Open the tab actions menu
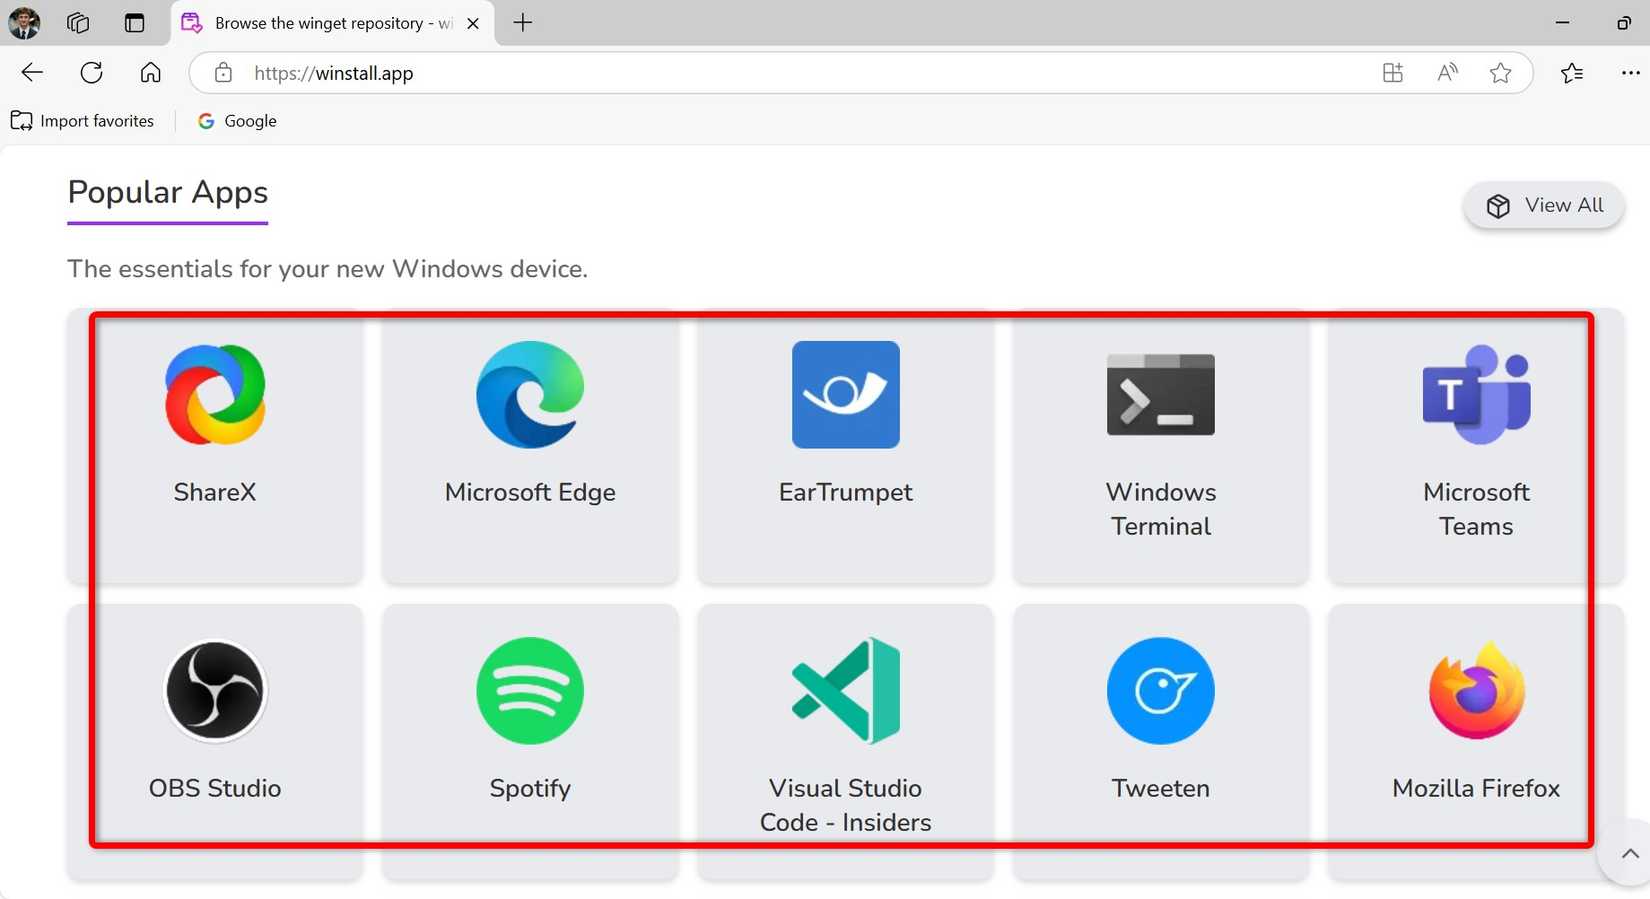 click(134, 22)
